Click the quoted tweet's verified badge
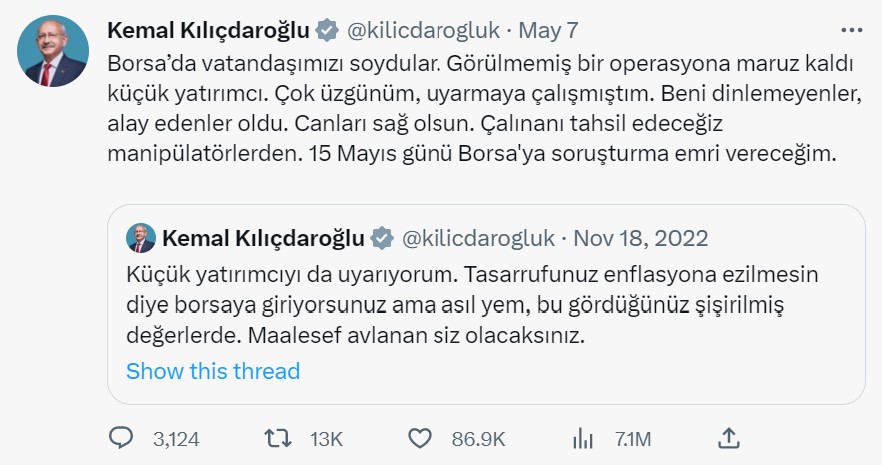The height and width of the screenshot is (465, 882). [382, 238]
